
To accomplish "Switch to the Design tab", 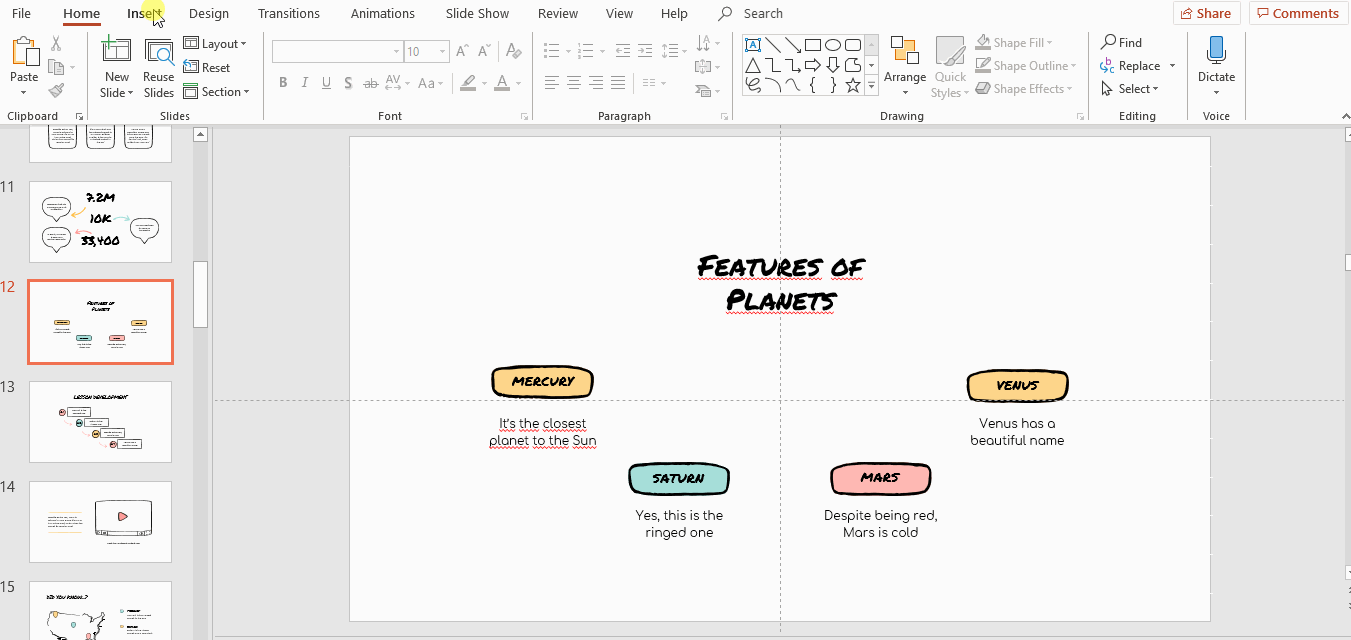I will (x=208, y=13).
